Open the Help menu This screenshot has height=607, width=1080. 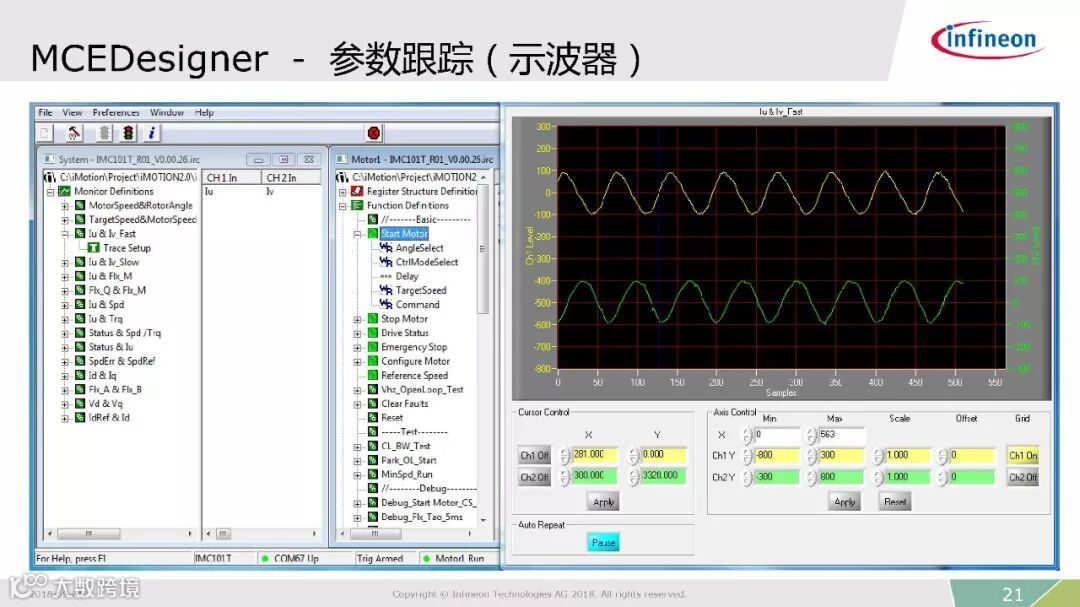pos(204,112)
